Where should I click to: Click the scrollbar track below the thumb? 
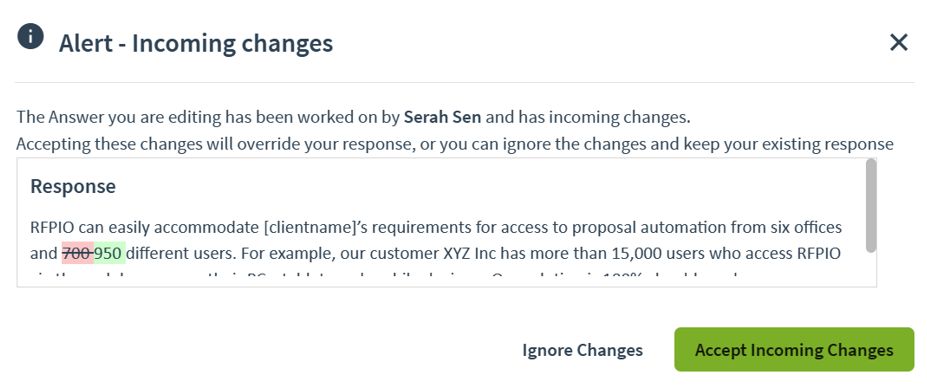870,269
